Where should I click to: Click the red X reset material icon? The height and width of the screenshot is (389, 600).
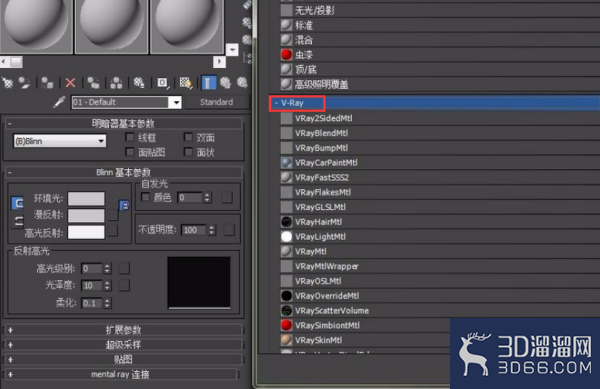[70, 83]
